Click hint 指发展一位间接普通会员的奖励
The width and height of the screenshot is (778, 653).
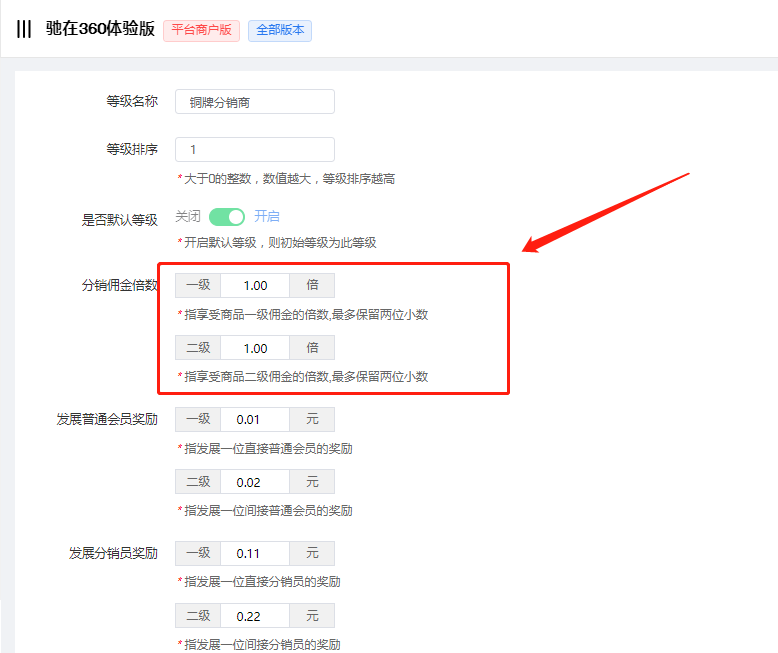(x=265, y=511)
